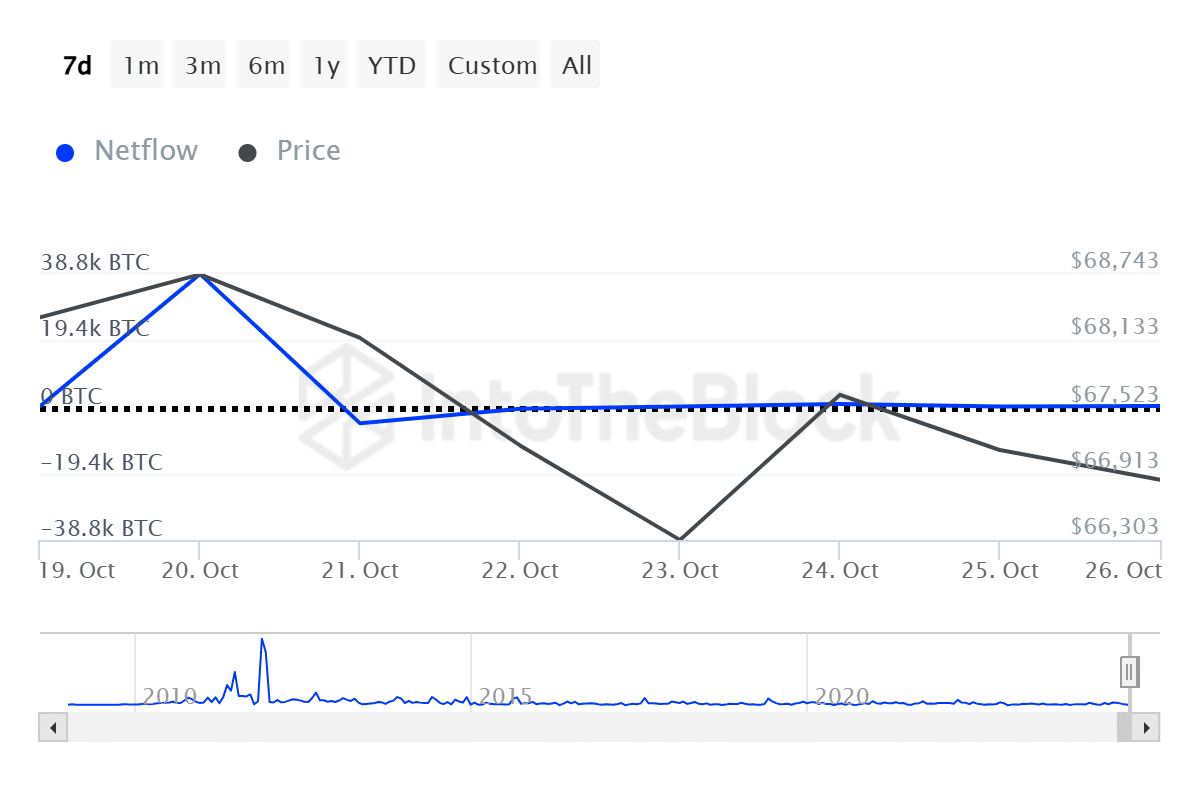Select the 1m timeframe

137,64
